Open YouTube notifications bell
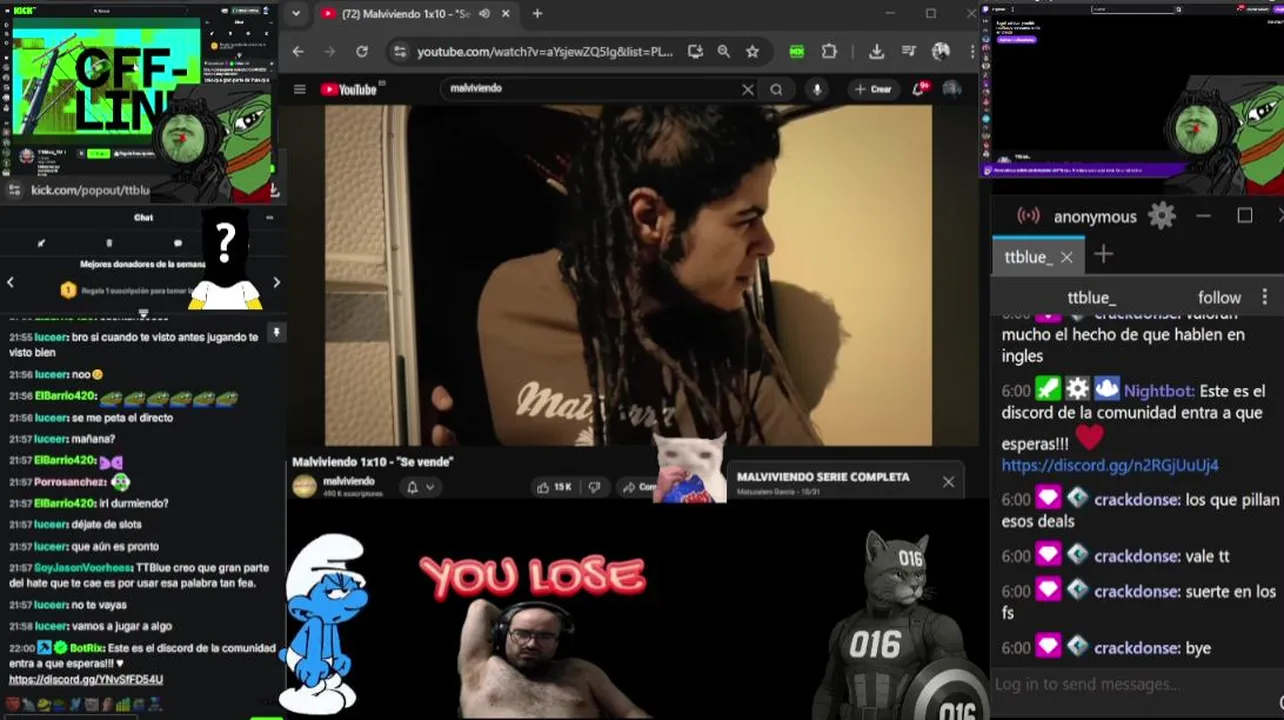 [919, 89]
